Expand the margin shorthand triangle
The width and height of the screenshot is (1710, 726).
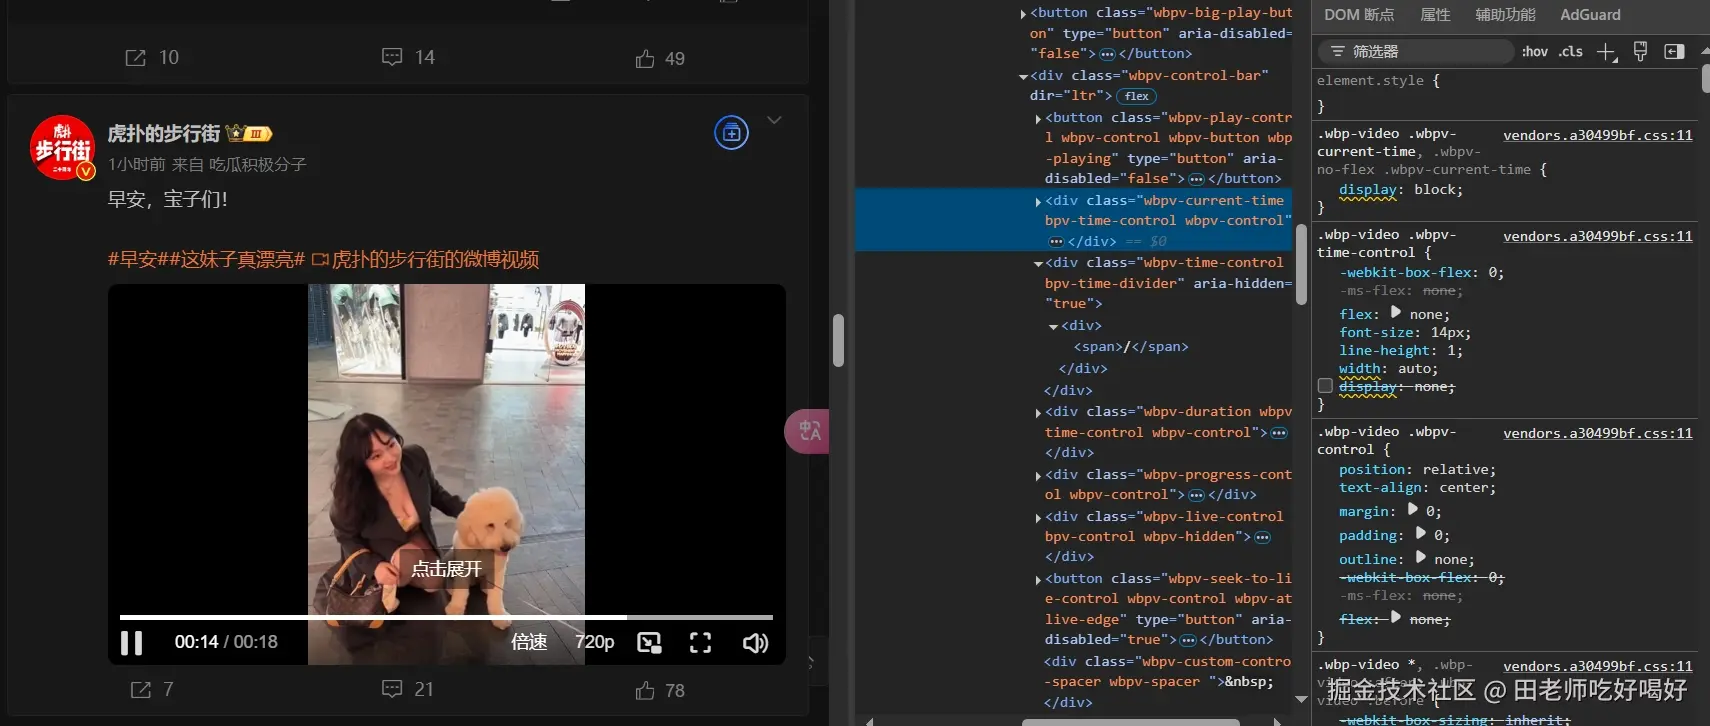pyautogui.click(x=1413, y=509)
